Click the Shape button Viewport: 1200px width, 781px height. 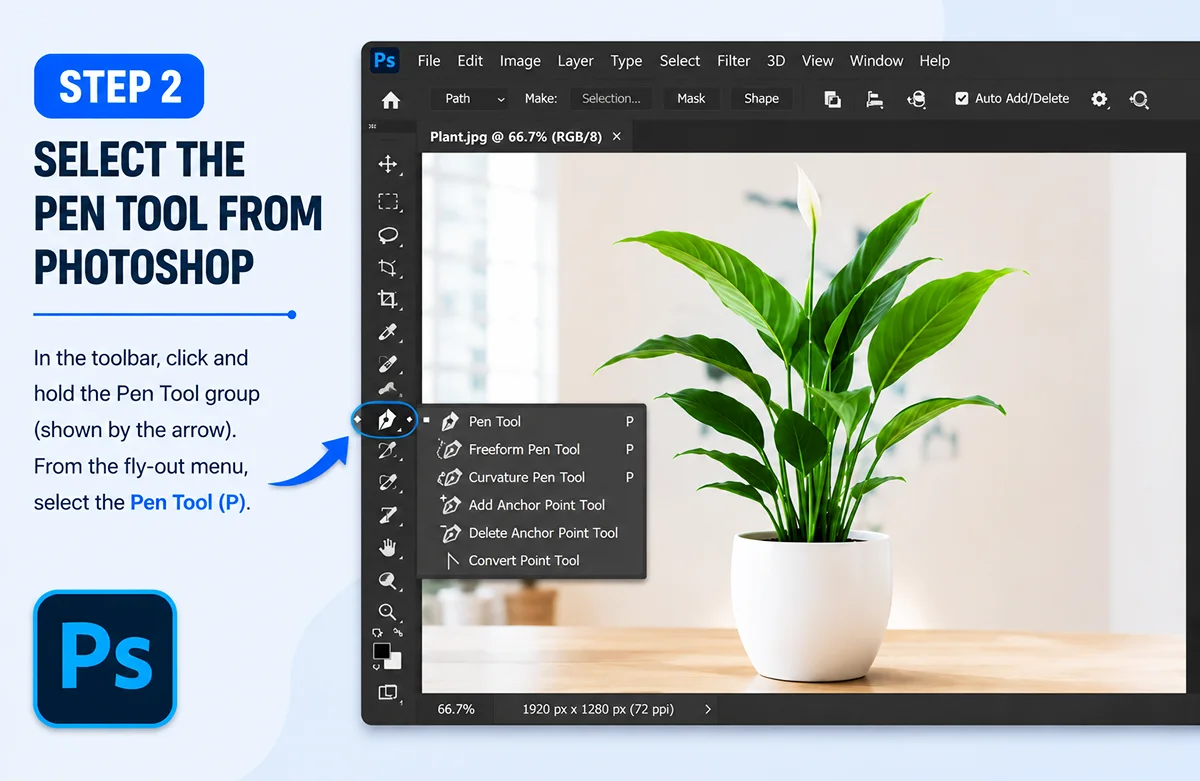coord(761,98)
